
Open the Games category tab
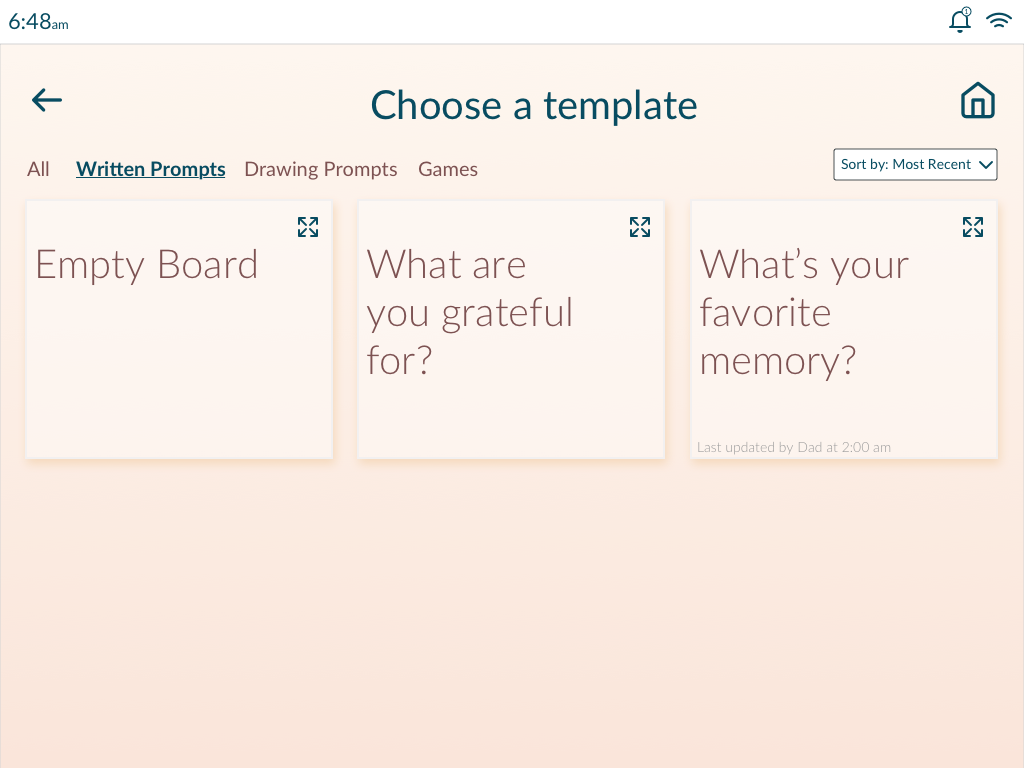[x=448, y=169]
